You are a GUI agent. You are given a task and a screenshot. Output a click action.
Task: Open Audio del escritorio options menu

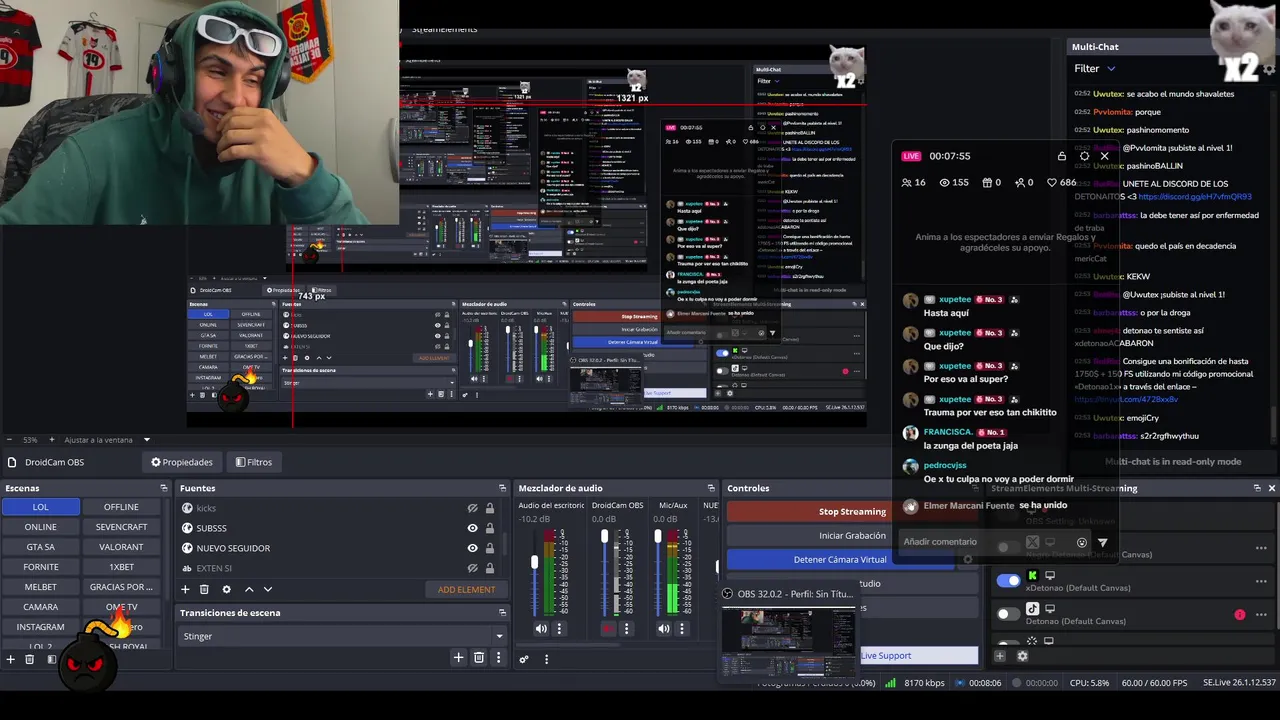point(559,629)
